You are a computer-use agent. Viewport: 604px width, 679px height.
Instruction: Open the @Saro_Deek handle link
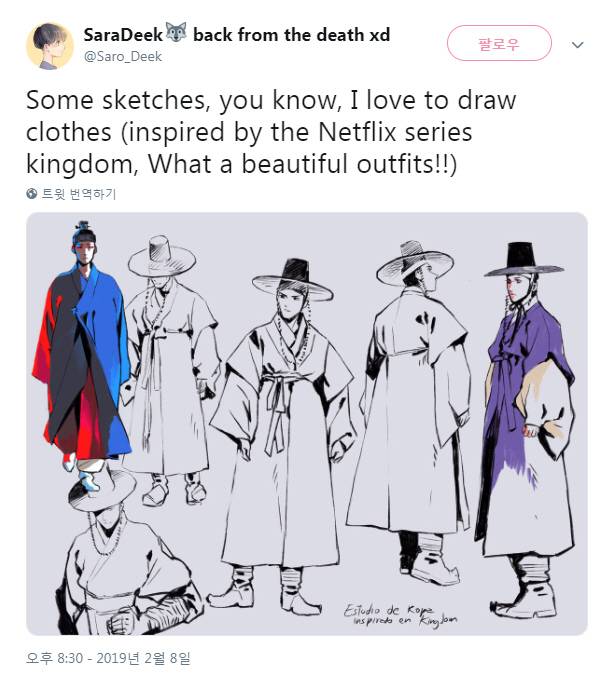pos(123,57)
